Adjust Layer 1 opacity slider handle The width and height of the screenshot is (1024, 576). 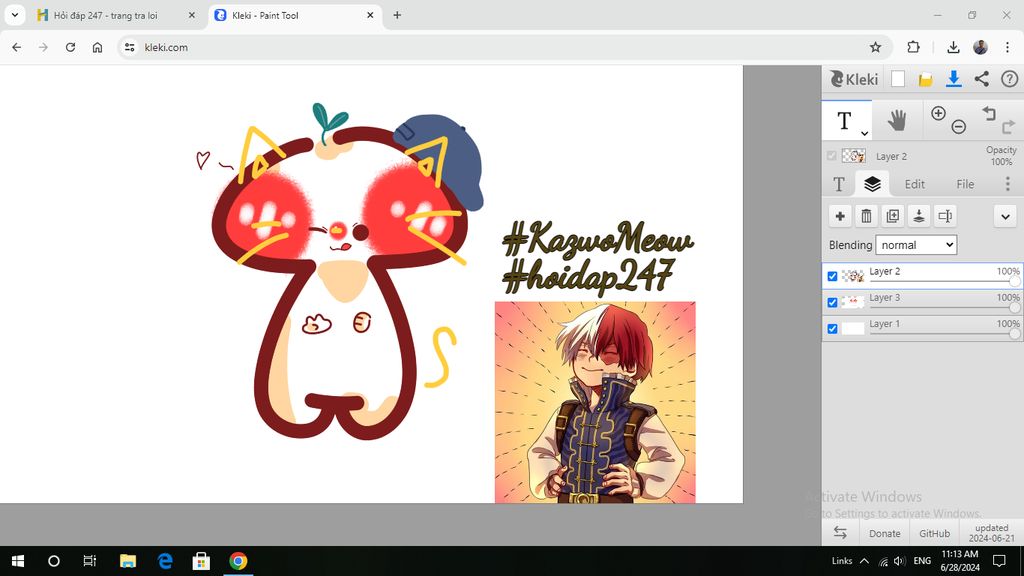pyautogui.click(x=1014, y=334)
